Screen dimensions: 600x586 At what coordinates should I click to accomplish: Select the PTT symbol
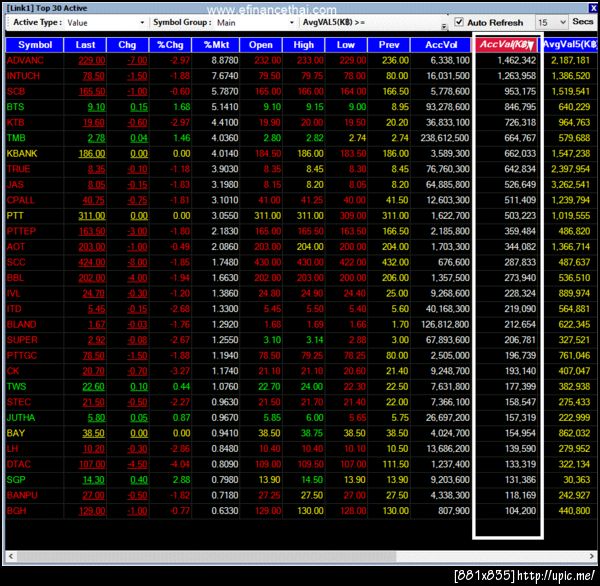pos(15,216)
